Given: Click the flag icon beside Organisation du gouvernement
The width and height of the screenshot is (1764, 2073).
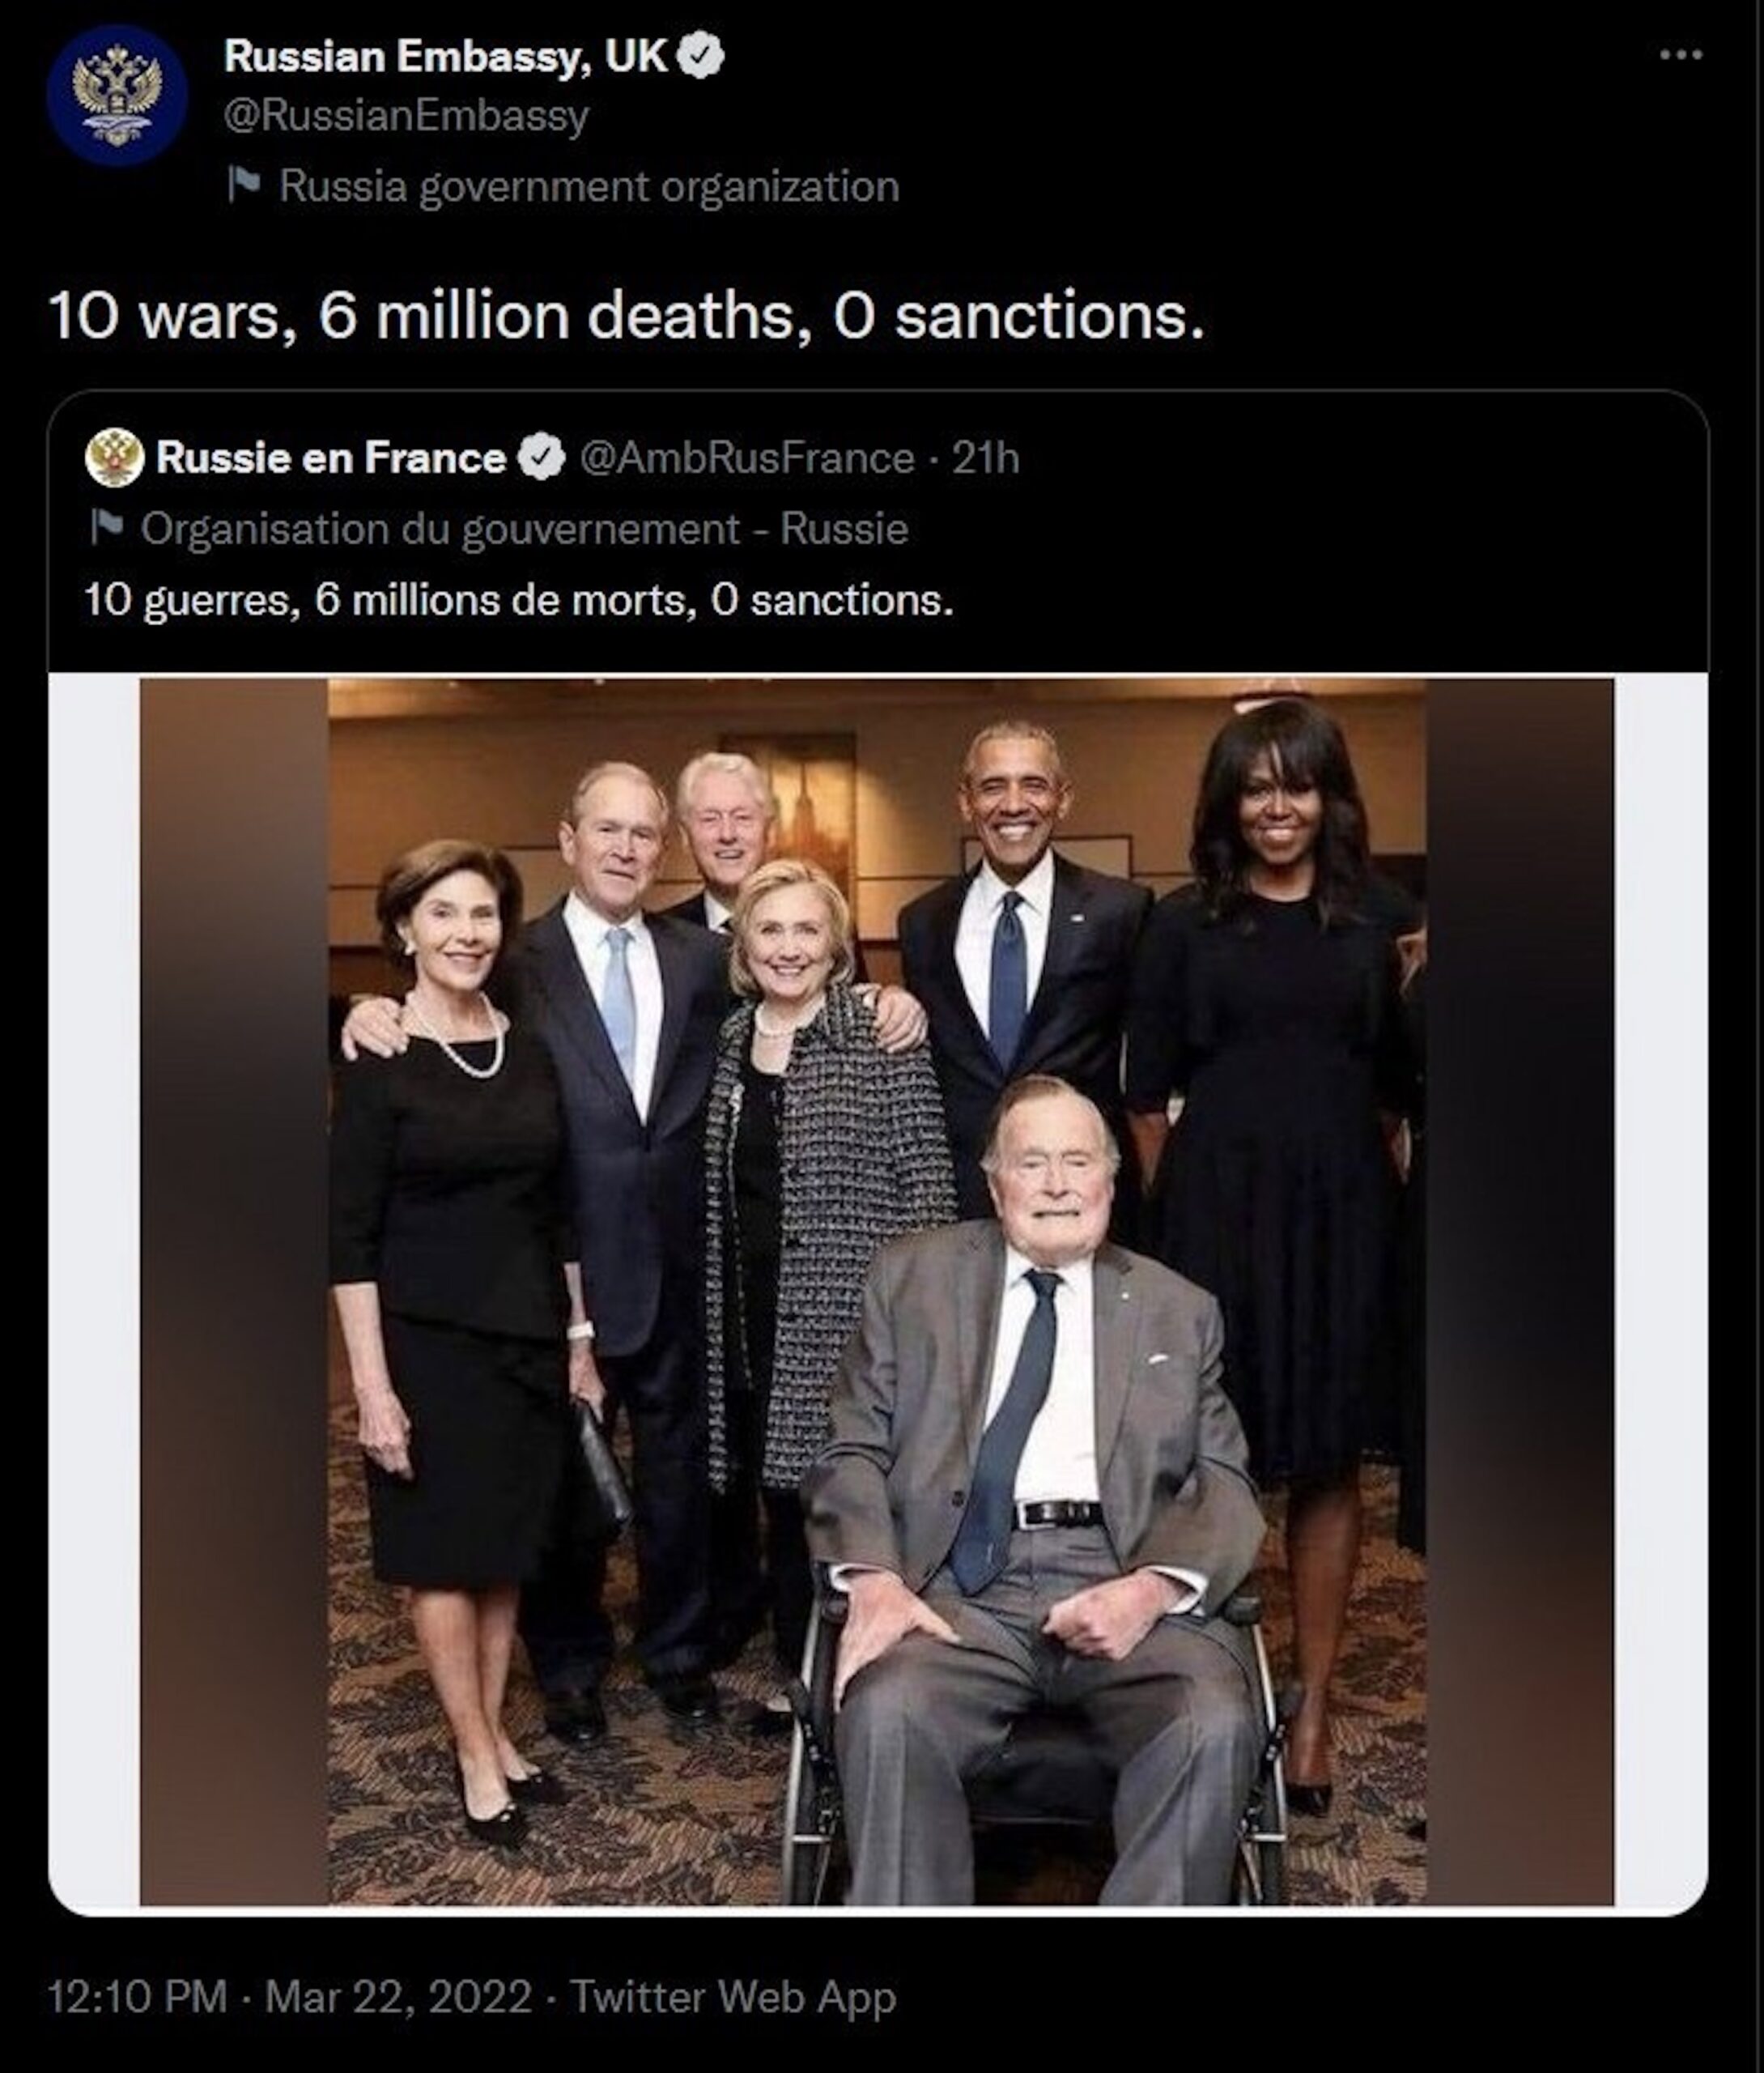Looking at the screenshot, I should 106,527.
